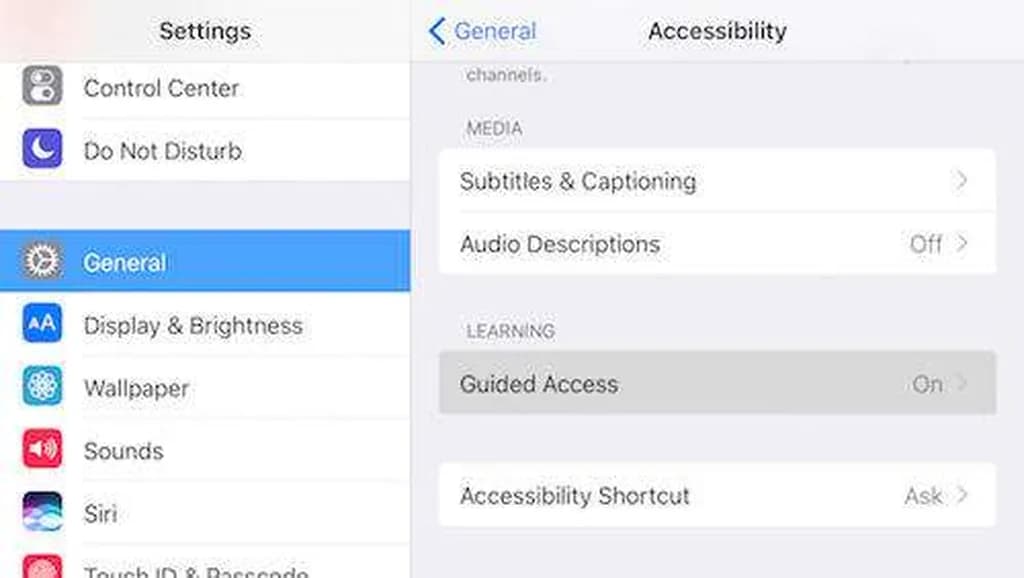Tap the Sounds speaker icon
The width and height of the screenshot is (1024, 578).
point(42,450)
